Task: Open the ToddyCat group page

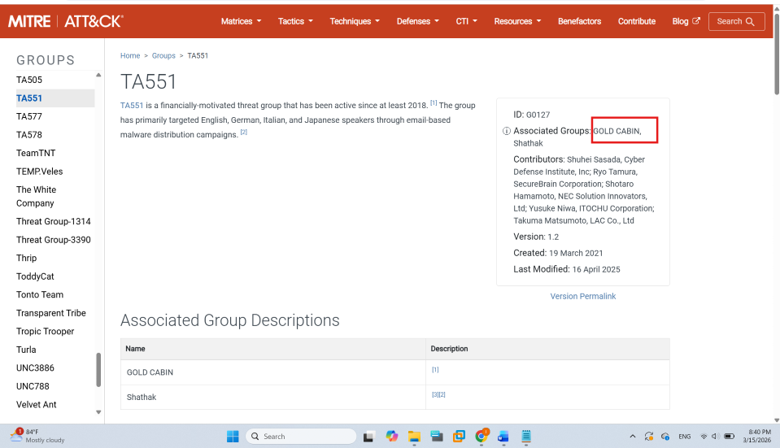Action: click(x=35, y=276)
